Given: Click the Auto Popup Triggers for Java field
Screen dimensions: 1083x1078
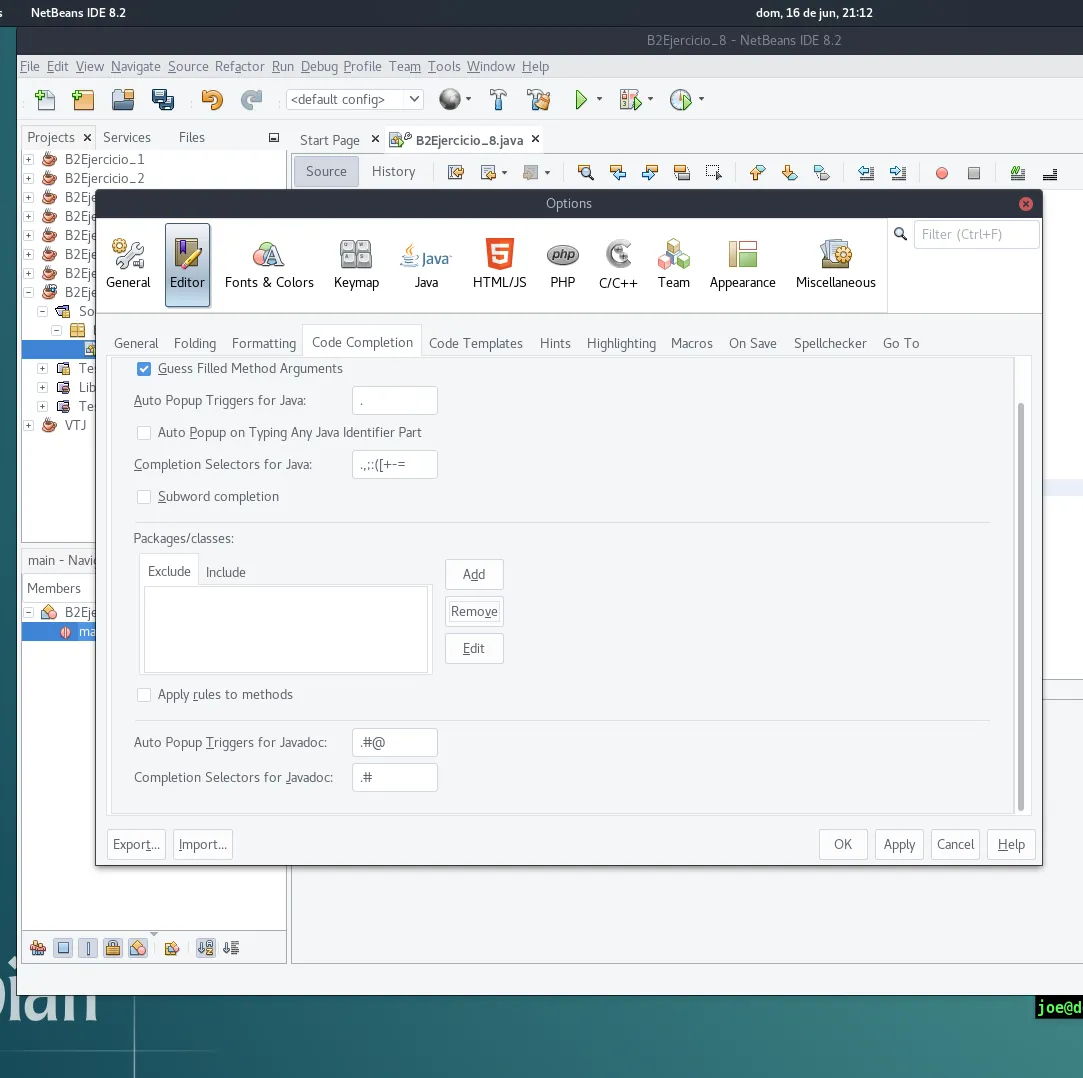Looking at the screenshot, I should coord(394,401).
